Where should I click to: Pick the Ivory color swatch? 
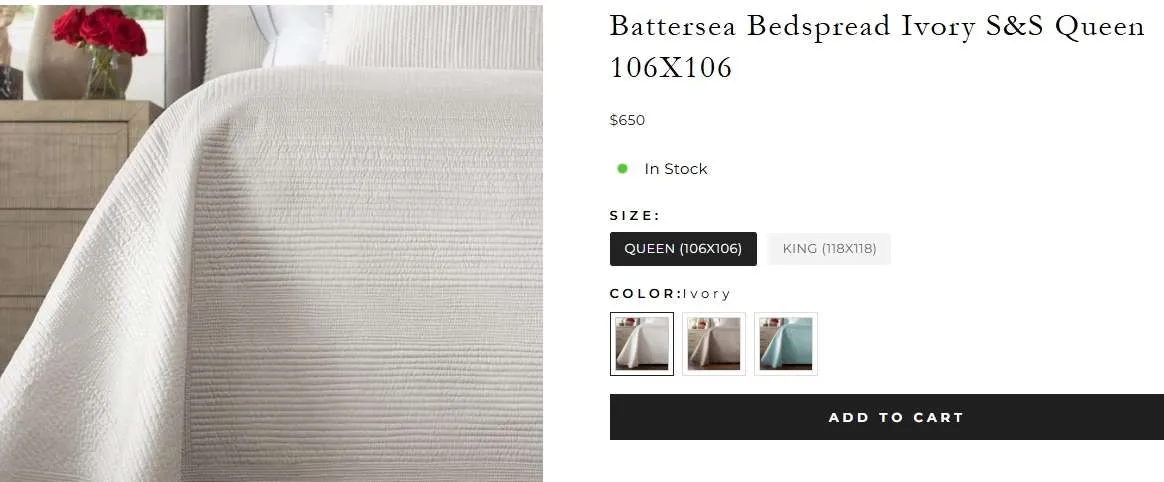tap(642, 344)
